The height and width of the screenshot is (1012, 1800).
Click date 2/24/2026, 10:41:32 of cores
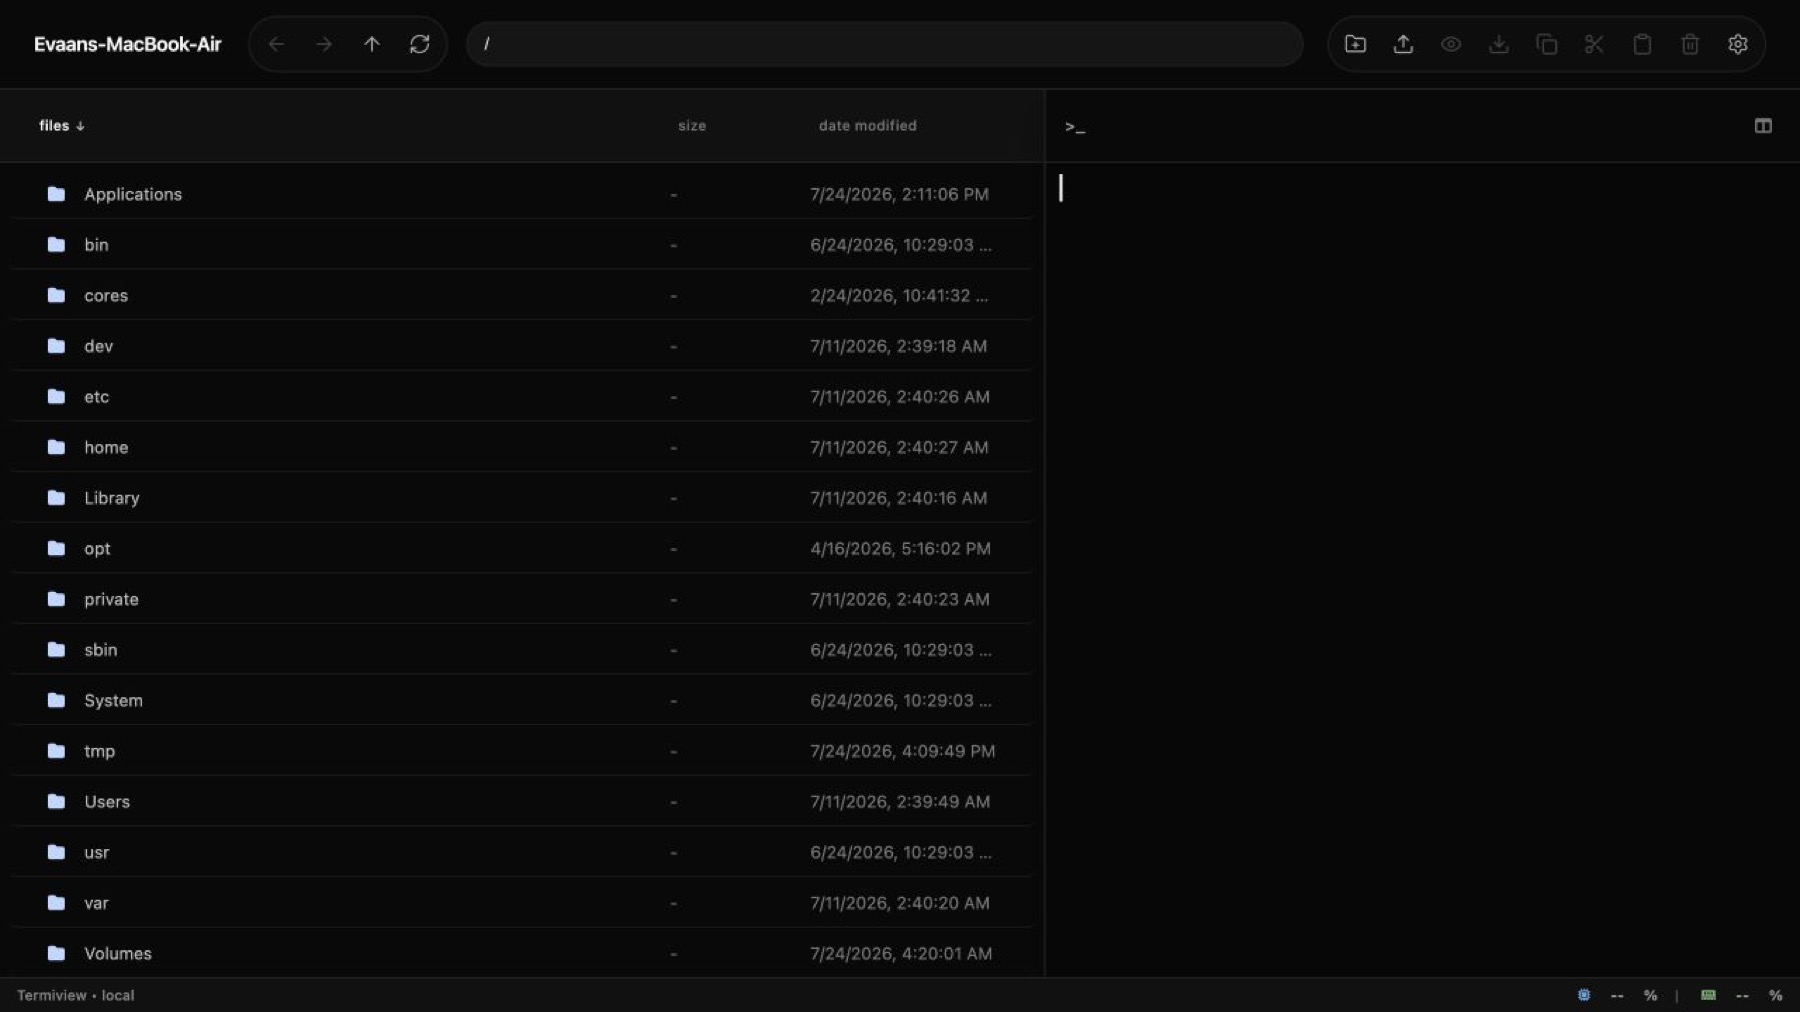[x=899, y=296]
